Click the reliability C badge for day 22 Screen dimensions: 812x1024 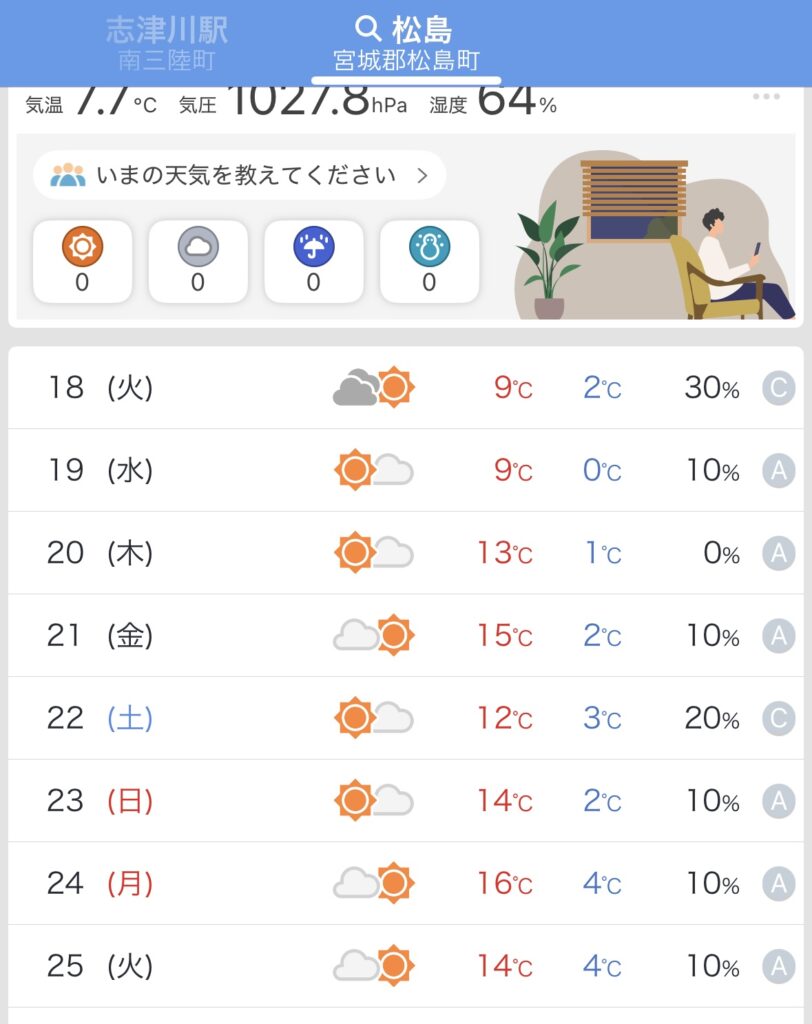point(778,718)
